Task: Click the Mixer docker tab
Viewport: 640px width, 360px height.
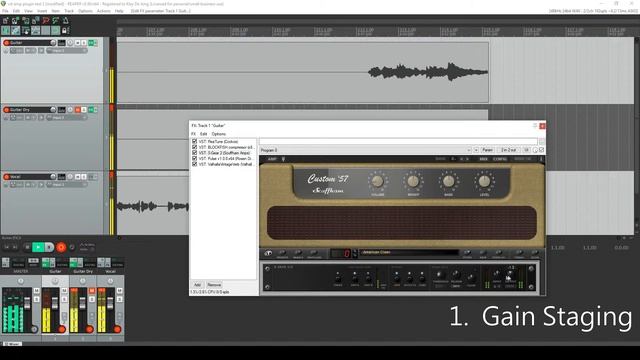Action: pos(12,344)
